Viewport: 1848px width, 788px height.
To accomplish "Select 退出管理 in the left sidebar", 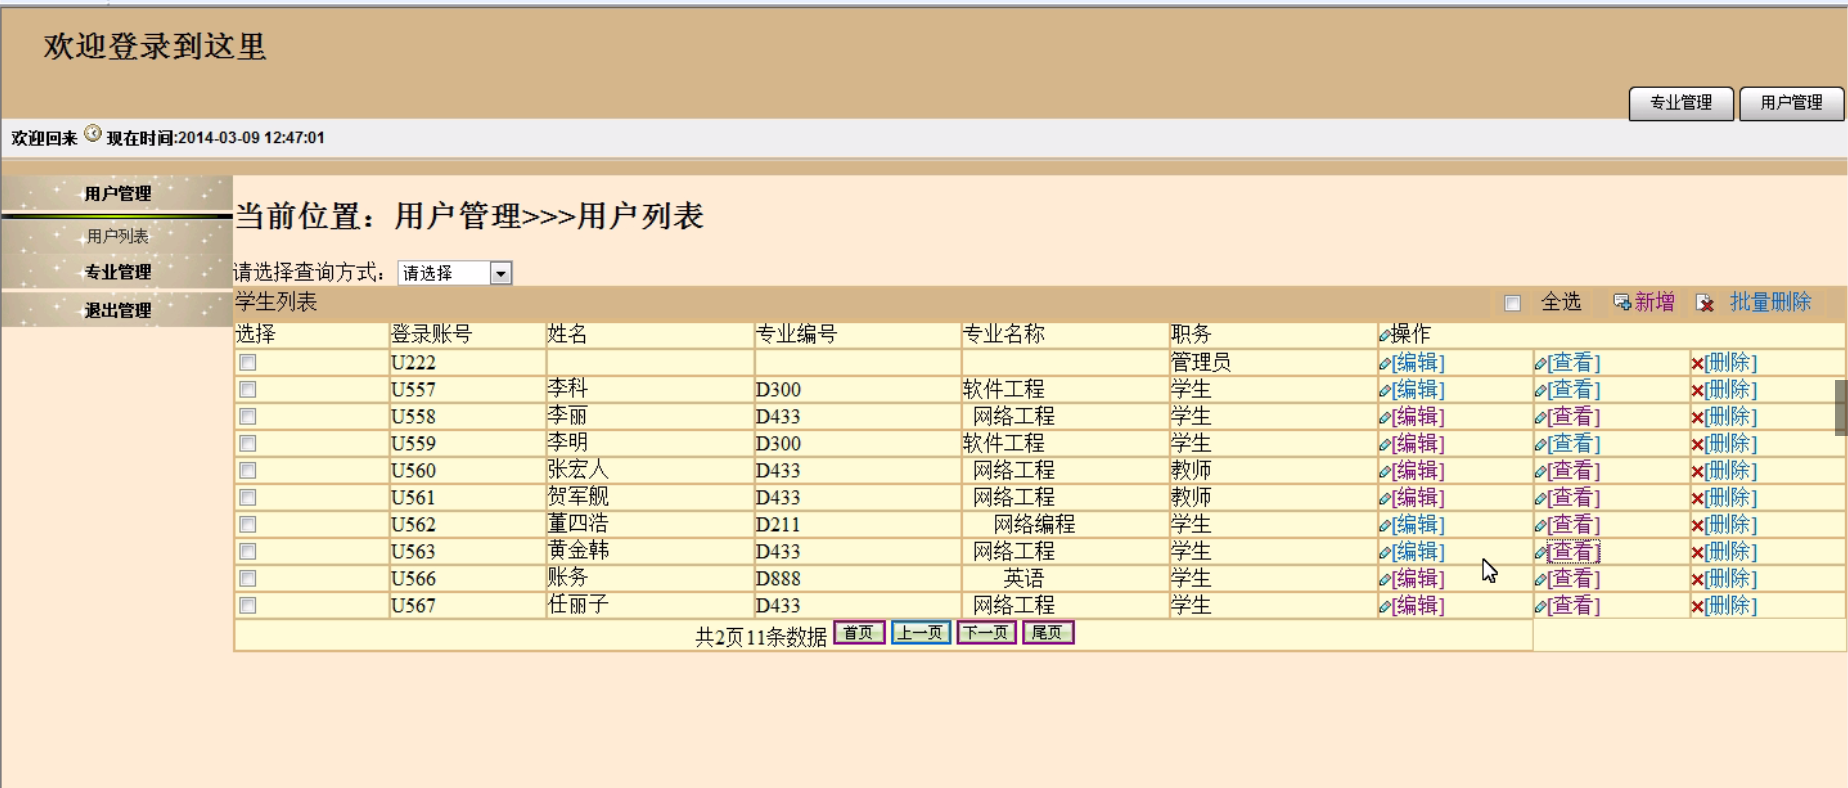I will tap(117, 310).
